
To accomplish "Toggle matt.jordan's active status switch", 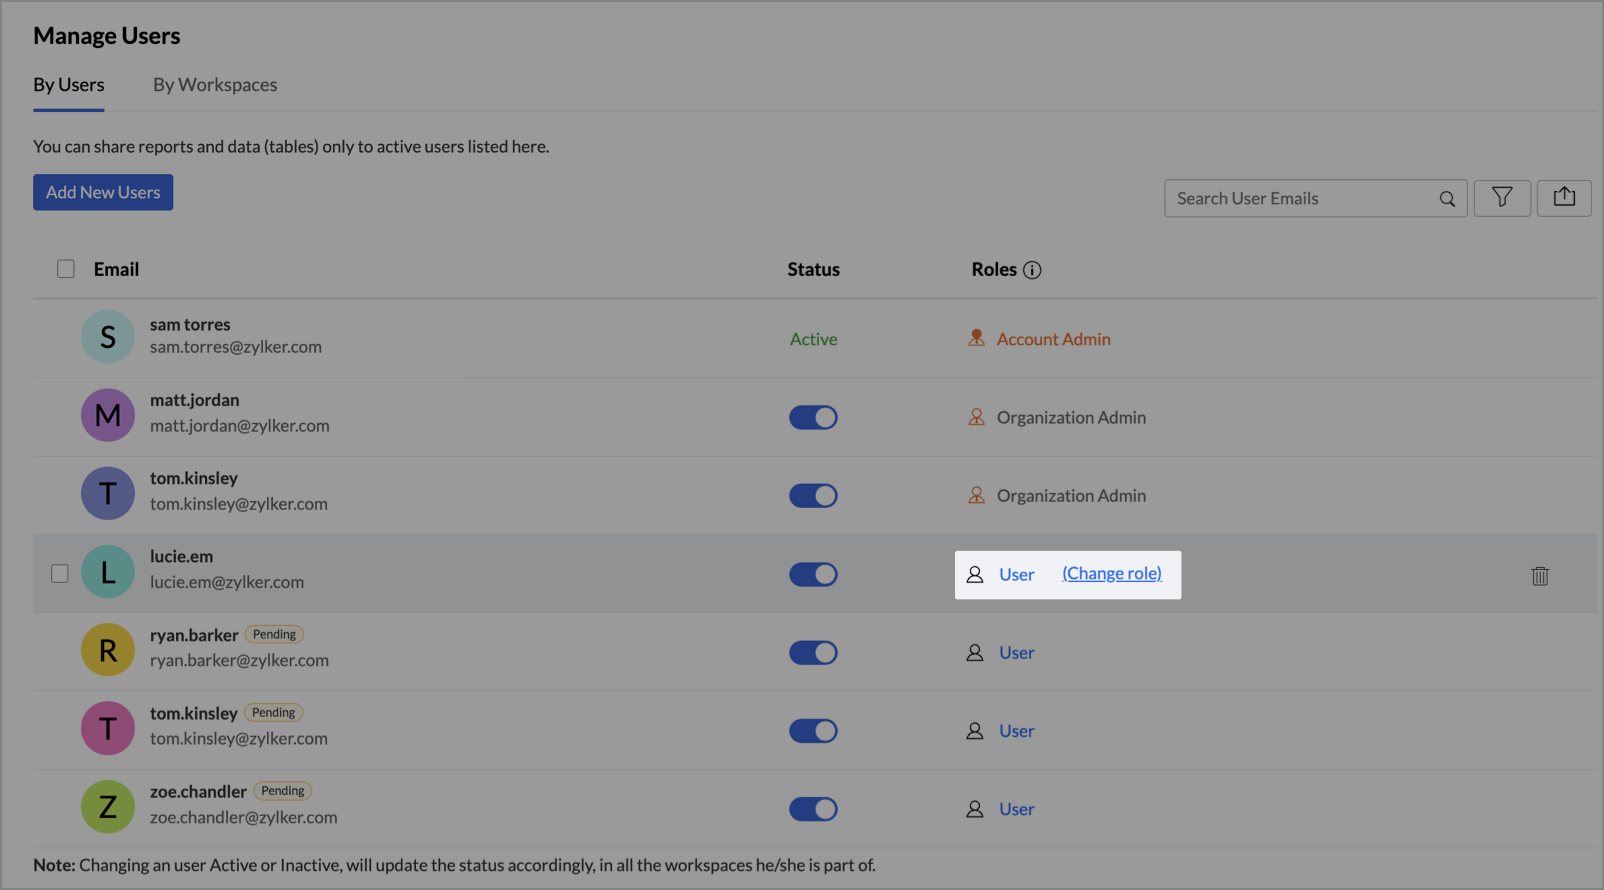I will [x=813, y=417].
